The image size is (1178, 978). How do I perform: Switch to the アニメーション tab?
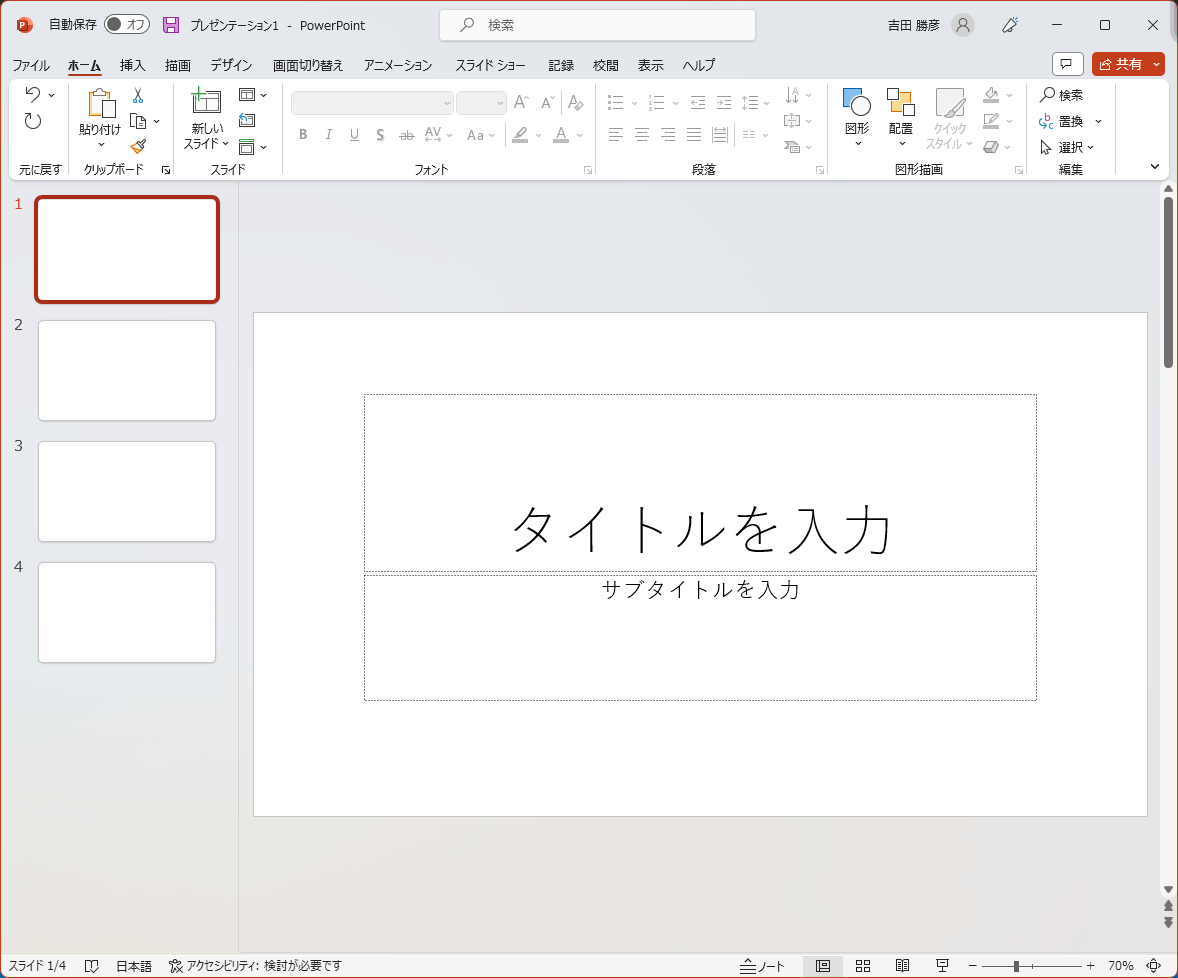click(397, 65)
